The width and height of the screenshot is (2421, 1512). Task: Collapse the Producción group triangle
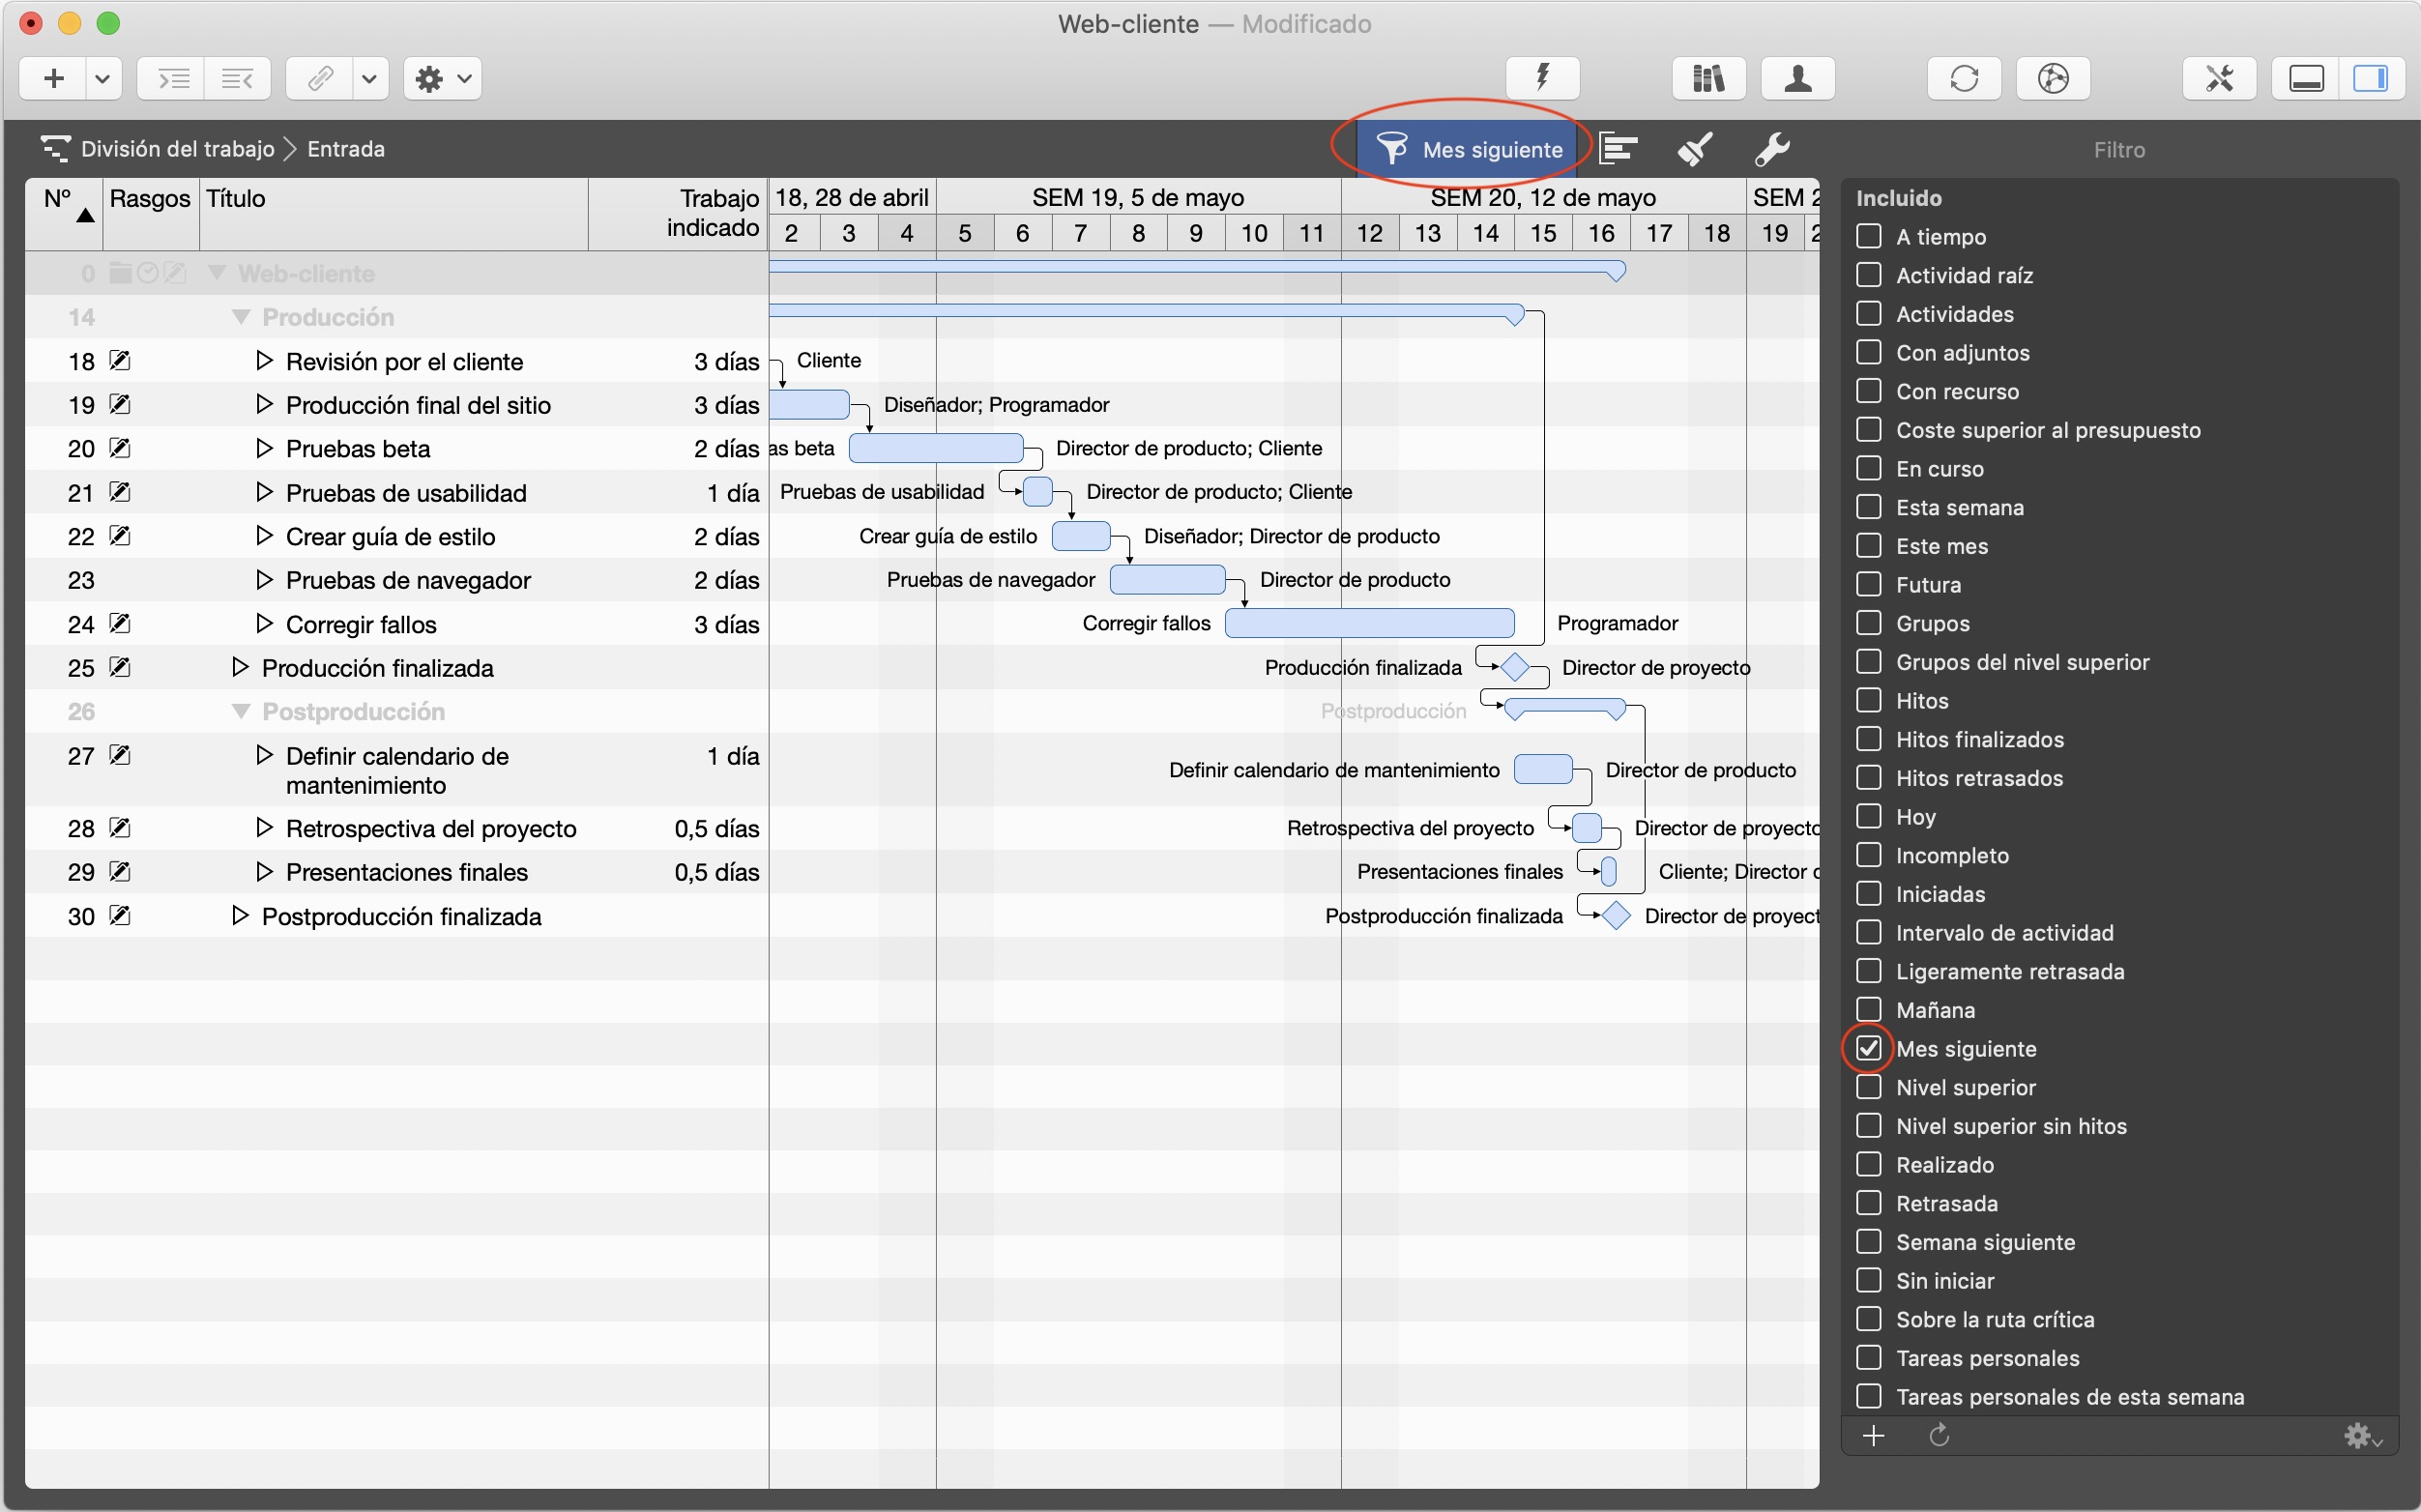tap(240, 317)
